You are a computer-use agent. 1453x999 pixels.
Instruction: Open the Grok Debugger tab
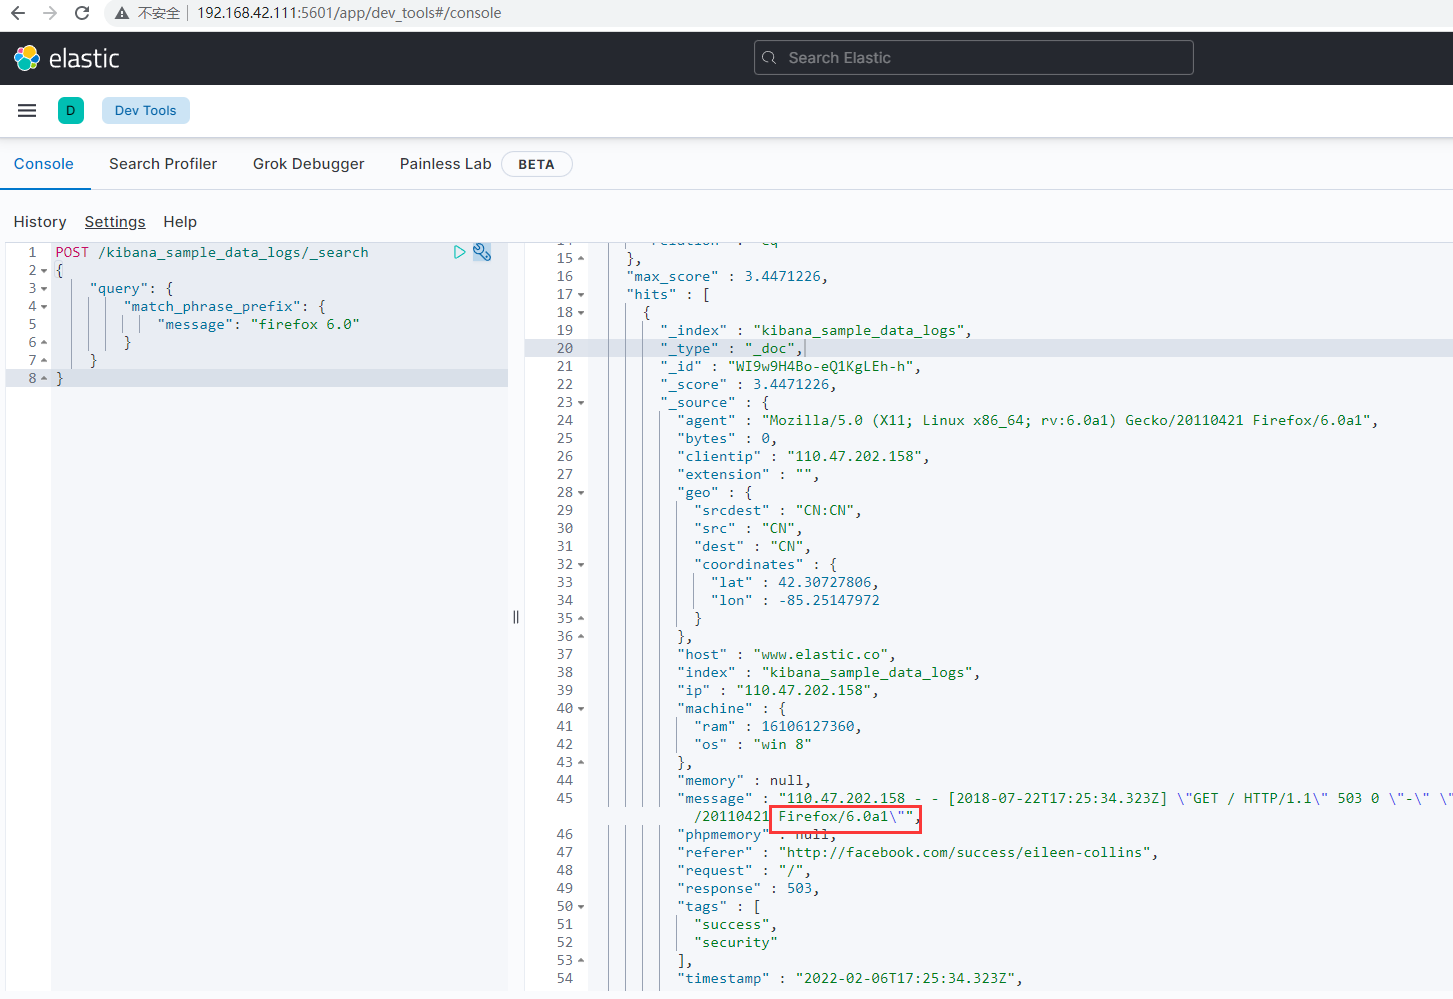click(x=309, y=164)
